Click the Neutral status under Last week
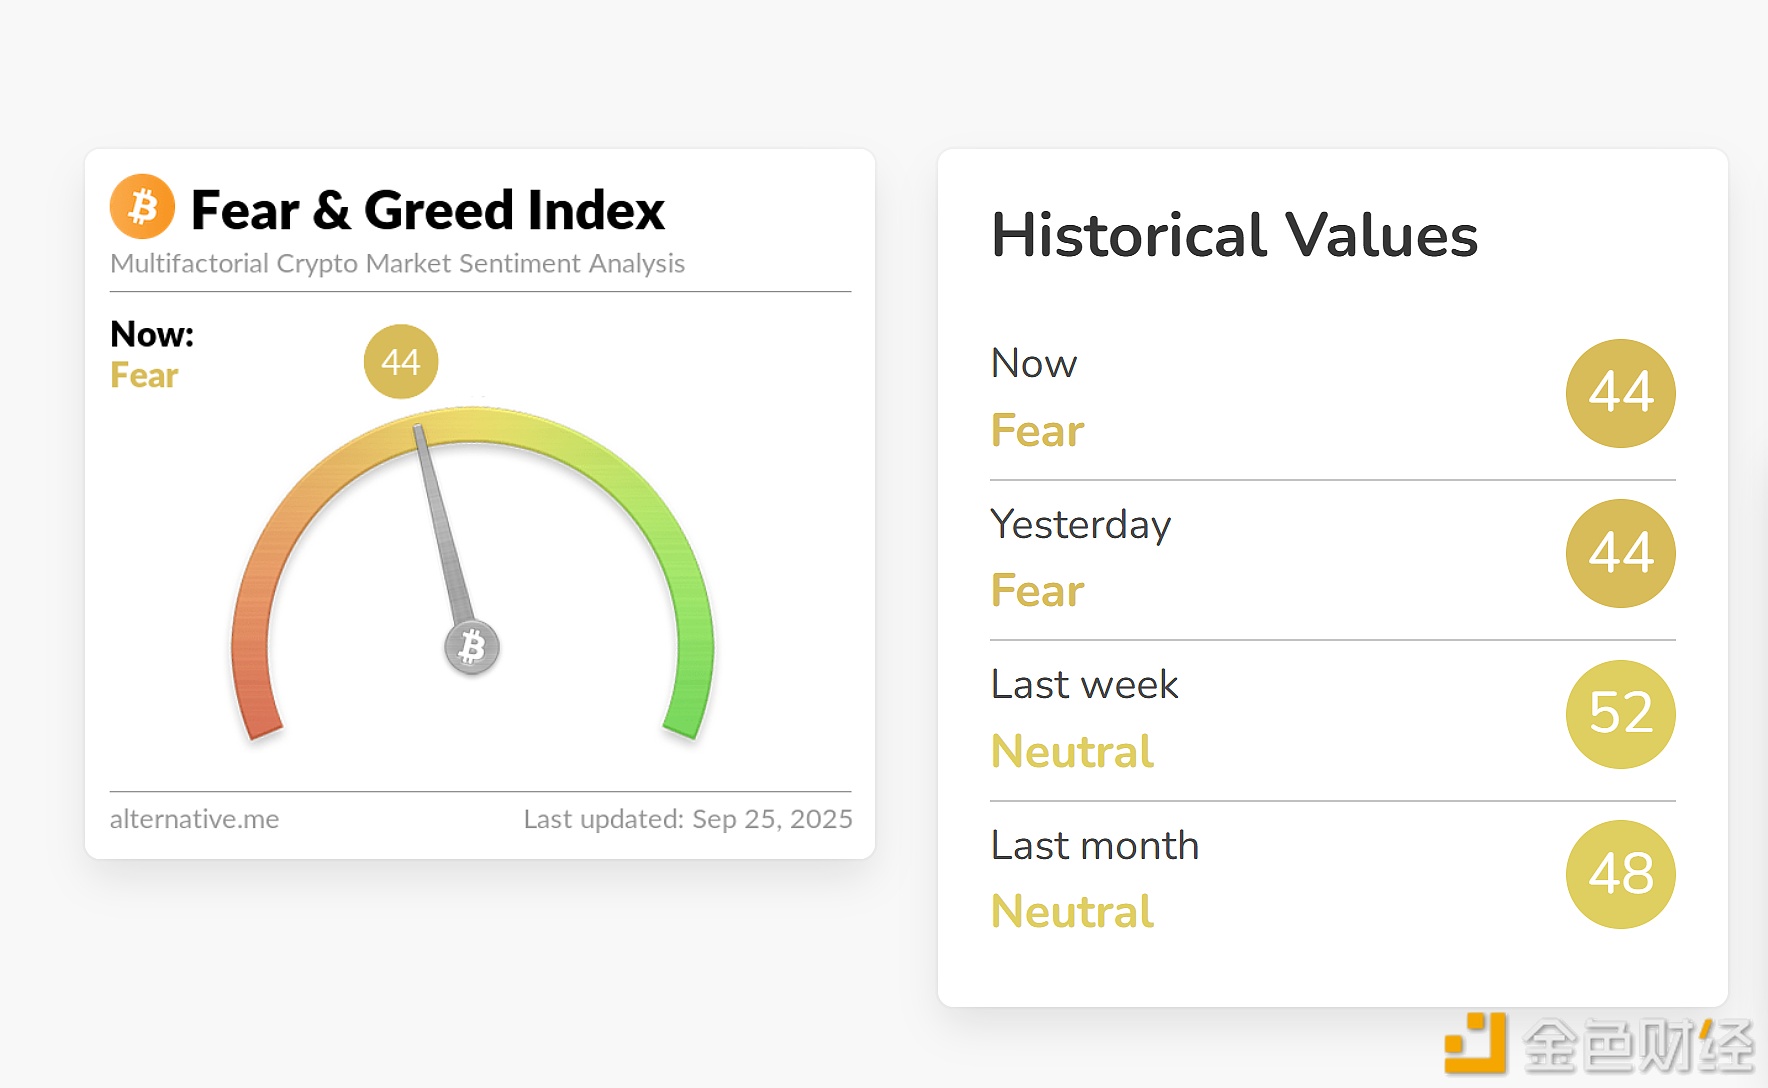1768x1088 pixels. click(x=1072, y=752)
